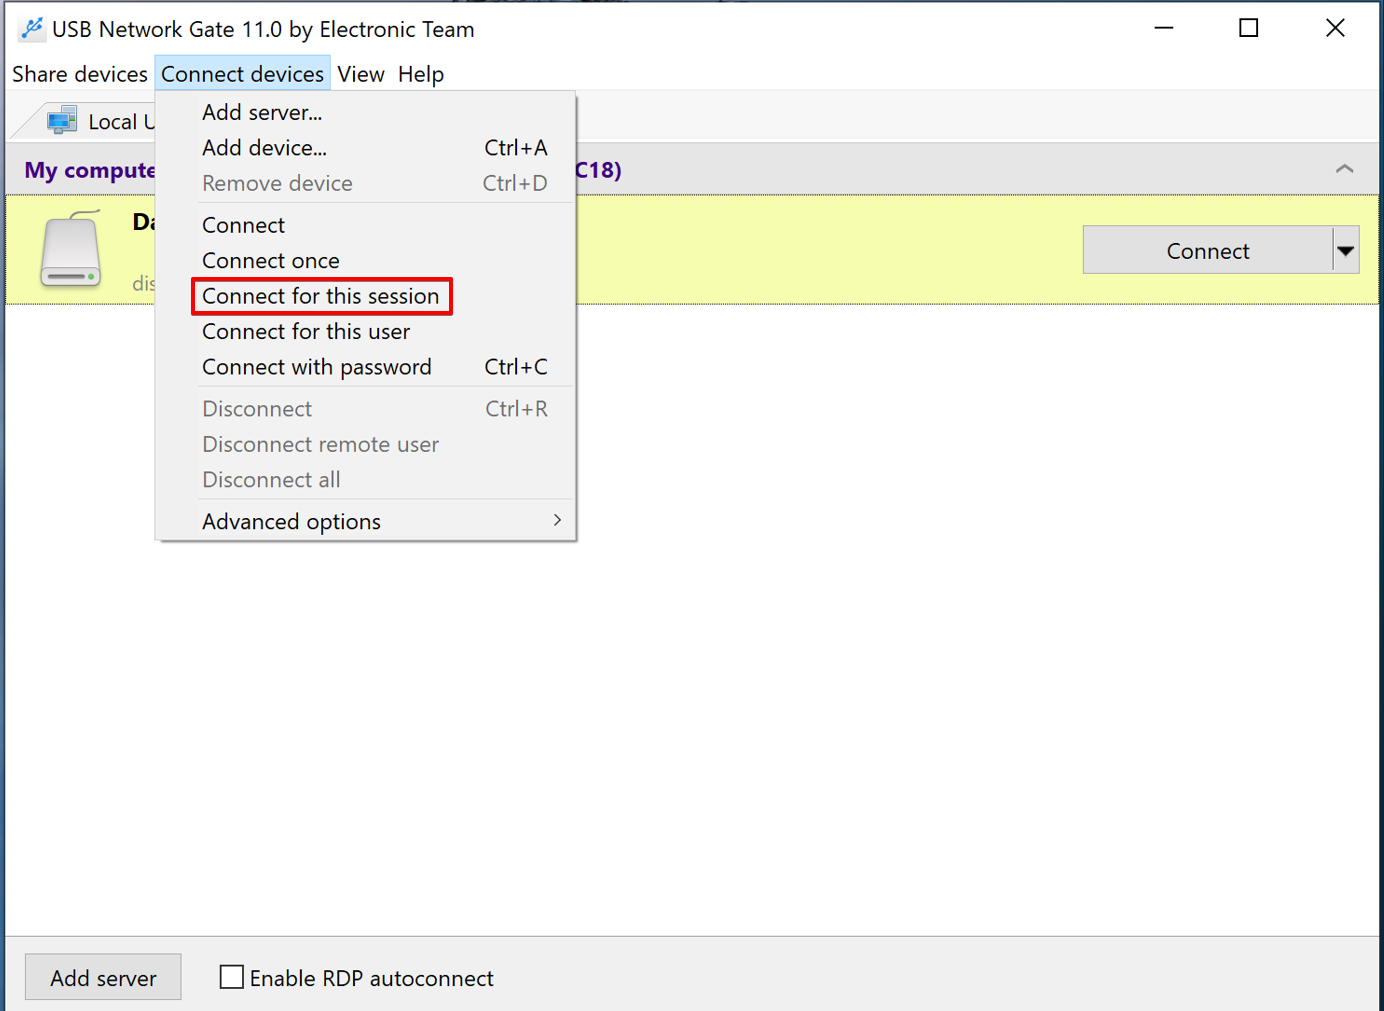Open the Share devices menu
Image resolution: width=1384 pixels, height=1011 pixels.
(x=80, y=74)
